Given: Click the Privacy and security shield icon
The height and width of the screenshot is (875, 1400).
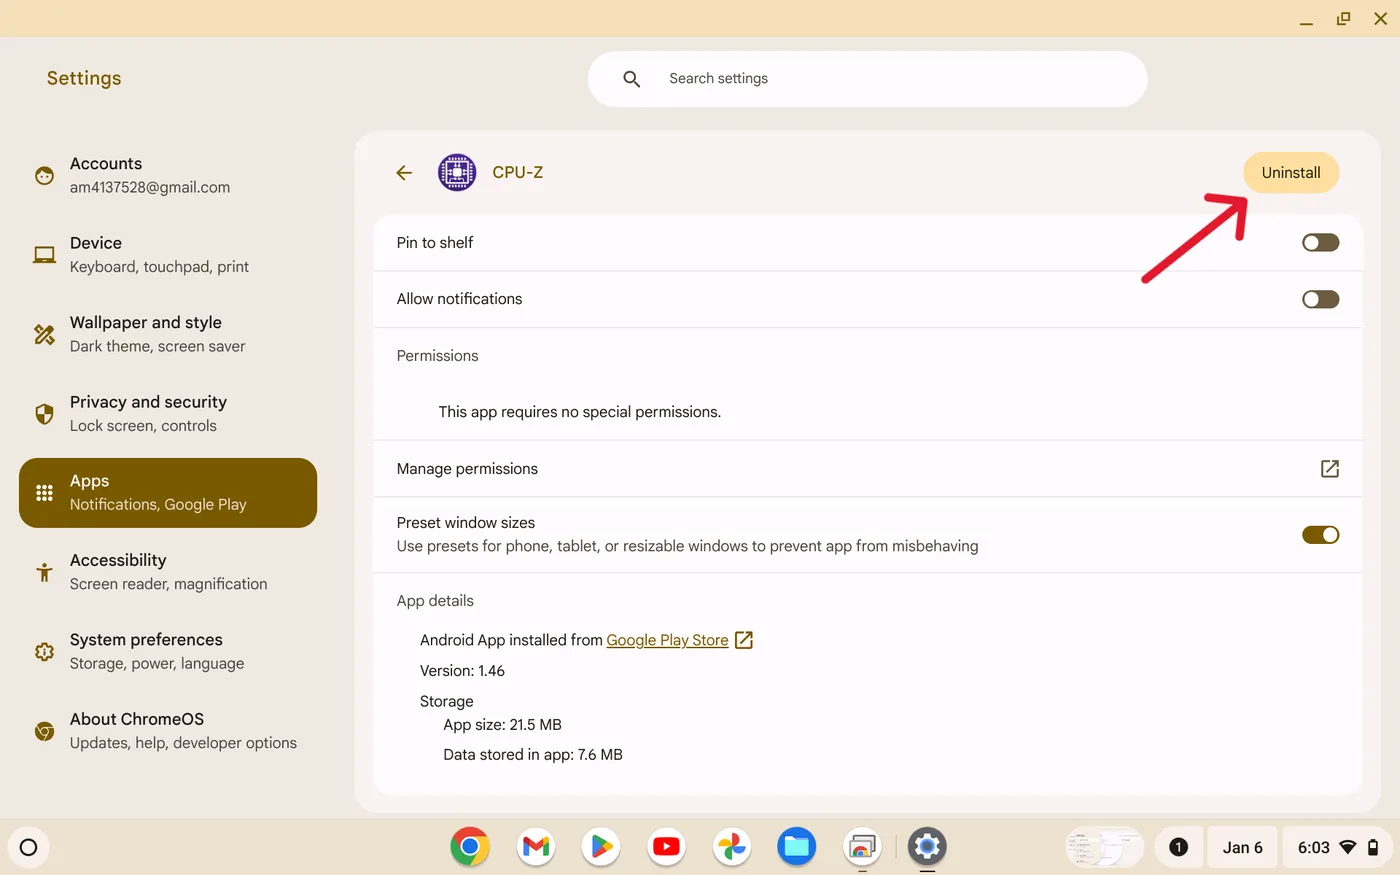Looking at the screenshot, I should (x=44, y=414).
